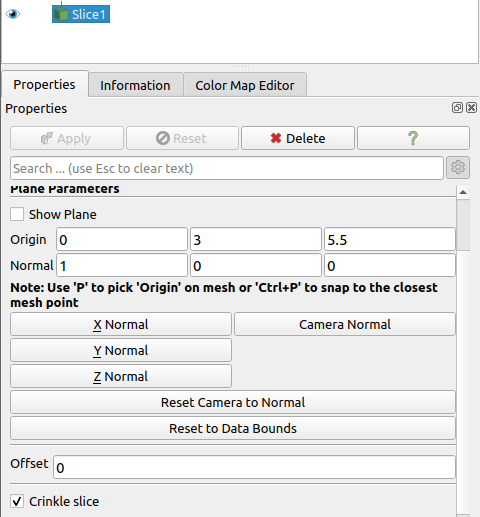Enable the Show Plane checkbox
480x517 pixels.
(17, 214)
